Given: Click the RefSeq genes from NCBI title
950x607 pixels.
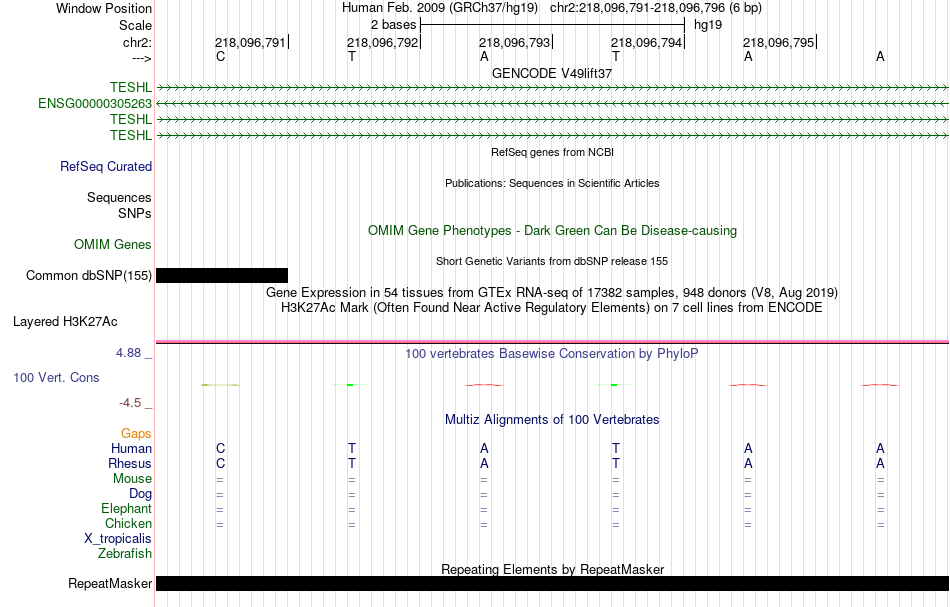Looking at the screenshot, I should pos(552,152).
